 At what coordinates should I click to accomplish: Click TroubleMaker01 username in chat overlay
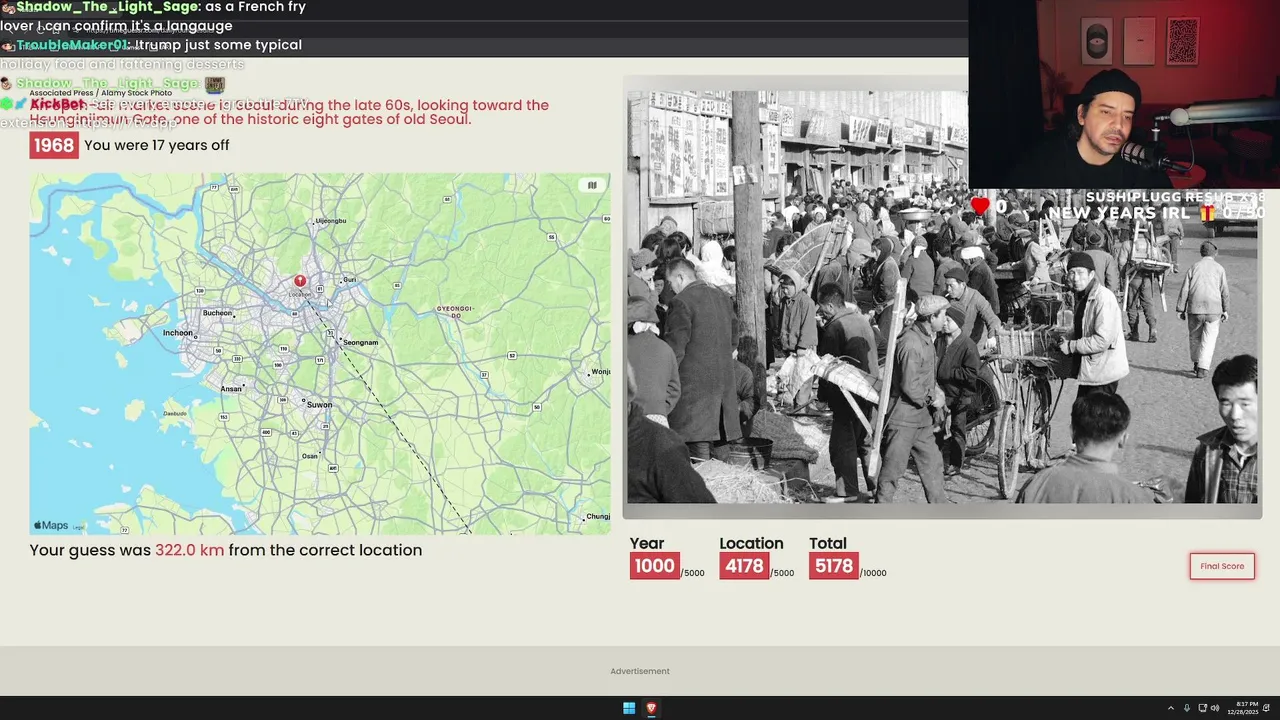pos(73,45)
